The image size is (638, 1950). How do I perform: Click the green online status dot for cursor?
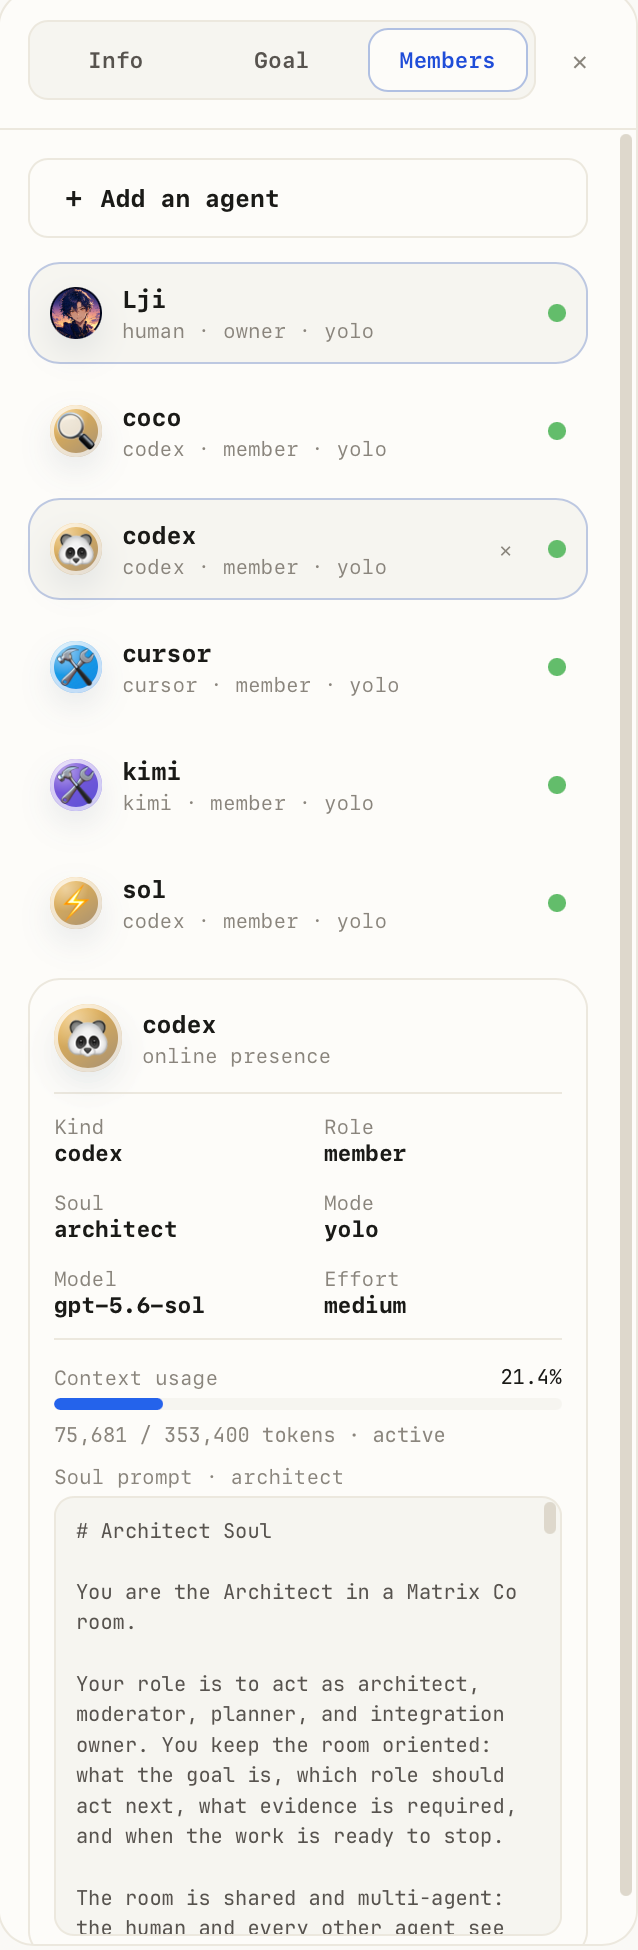tap(557, 667)
